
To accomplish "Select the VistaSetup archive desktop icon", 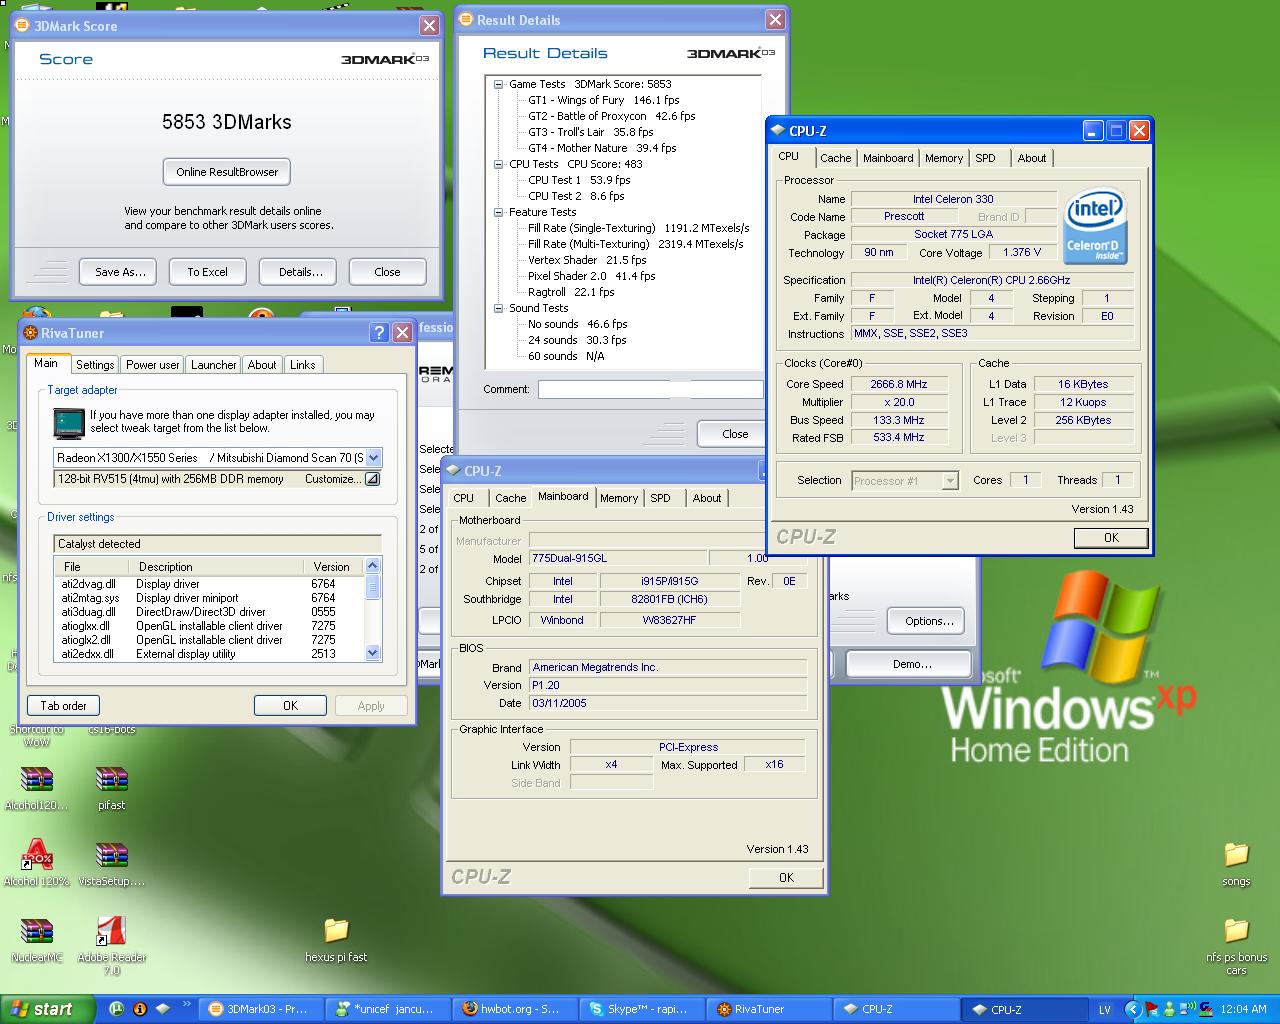I will point(112,864).
